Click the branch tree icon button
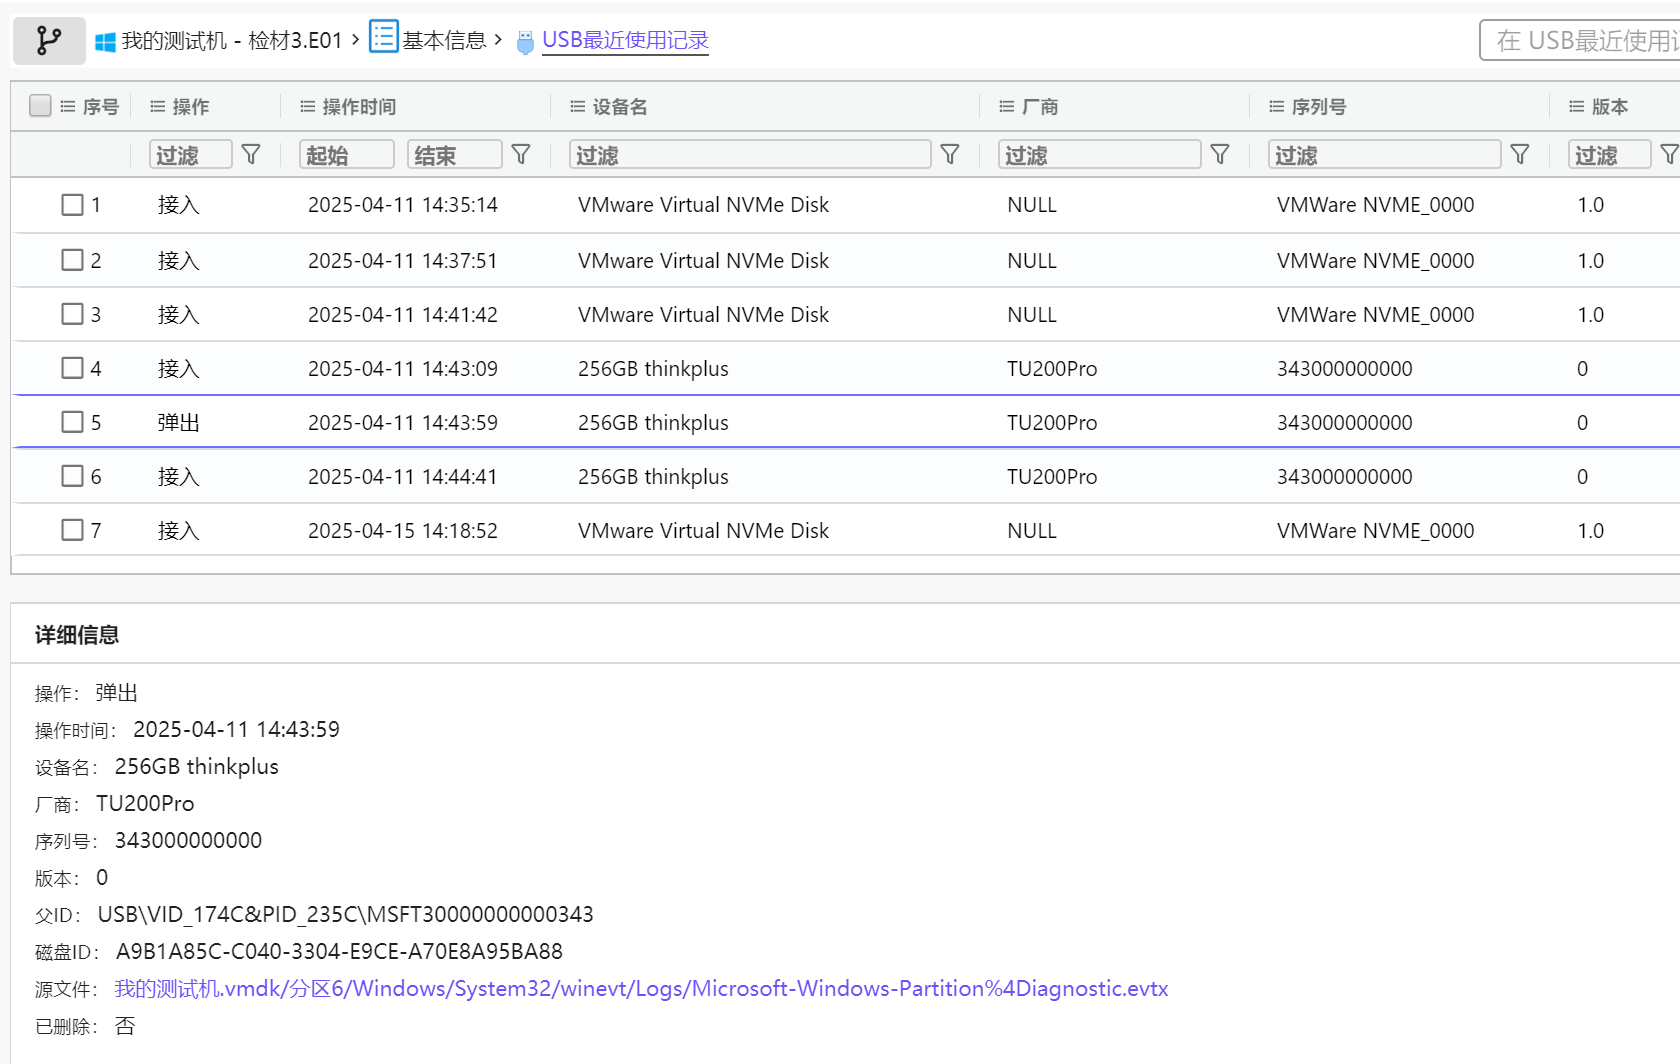 pyautogui.click(x=49, y=41)
